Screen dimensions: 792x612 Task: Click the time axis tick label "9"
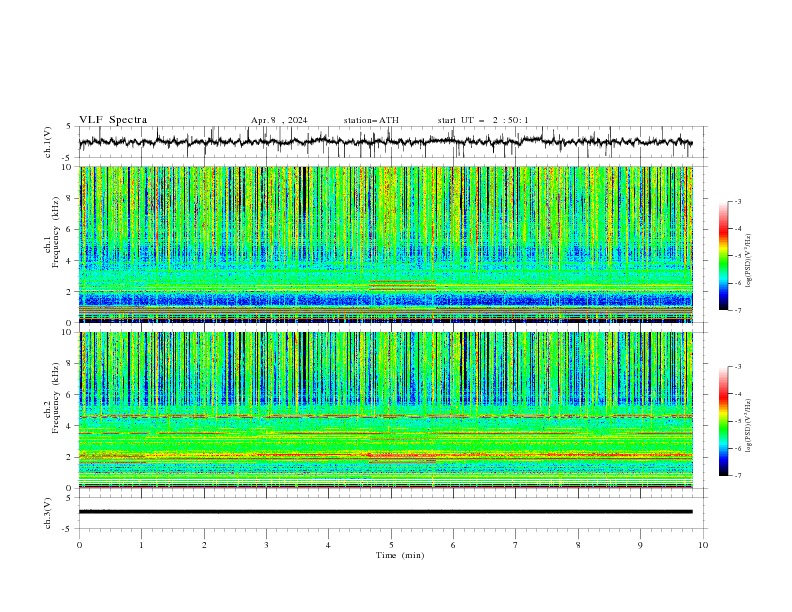(x=641, y=545)
